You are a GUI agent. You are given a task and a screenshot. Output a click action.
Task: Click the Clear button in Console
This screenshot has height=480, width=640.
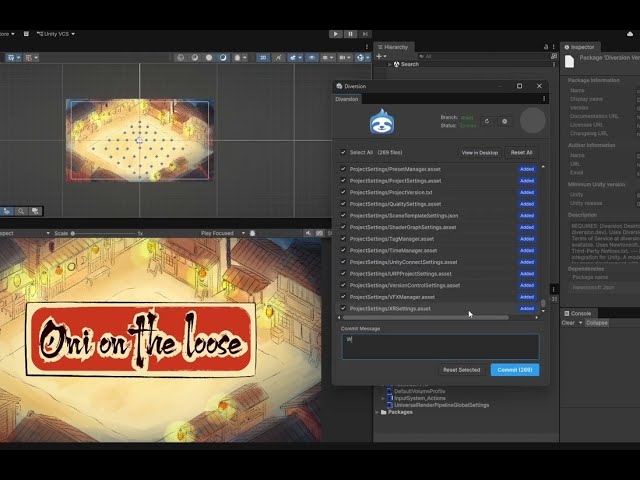(568, 323)
